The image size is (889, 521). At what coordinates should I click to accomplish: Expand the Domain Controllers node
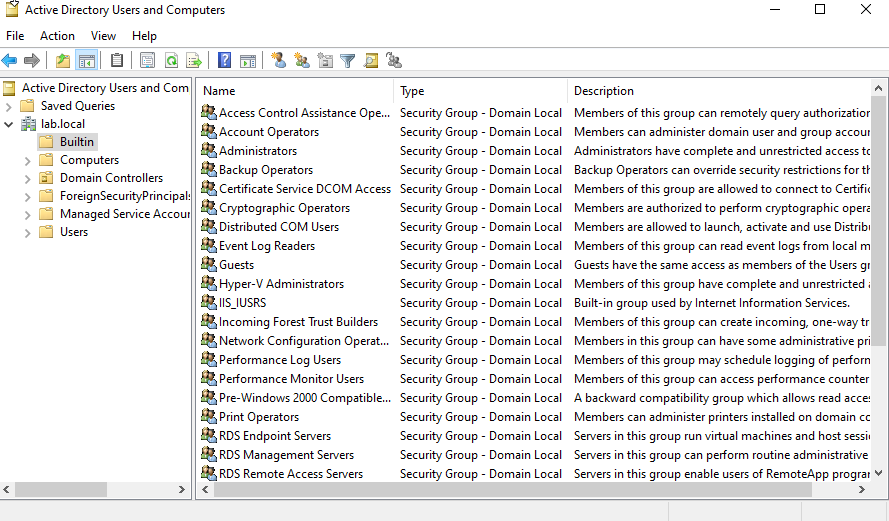(27, 179)
